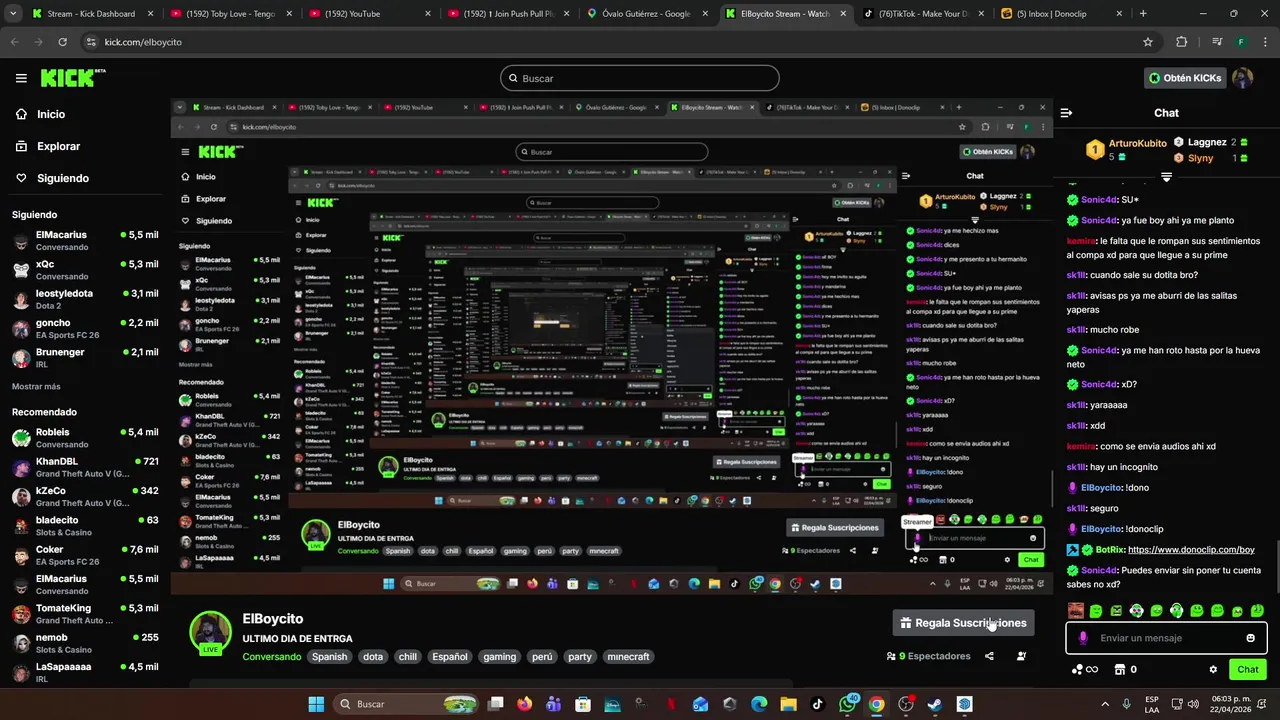Switch to 'Óvalo Gutiérrez - Google' browser tab
This screenshot has width=1280, height=720.
648,14
